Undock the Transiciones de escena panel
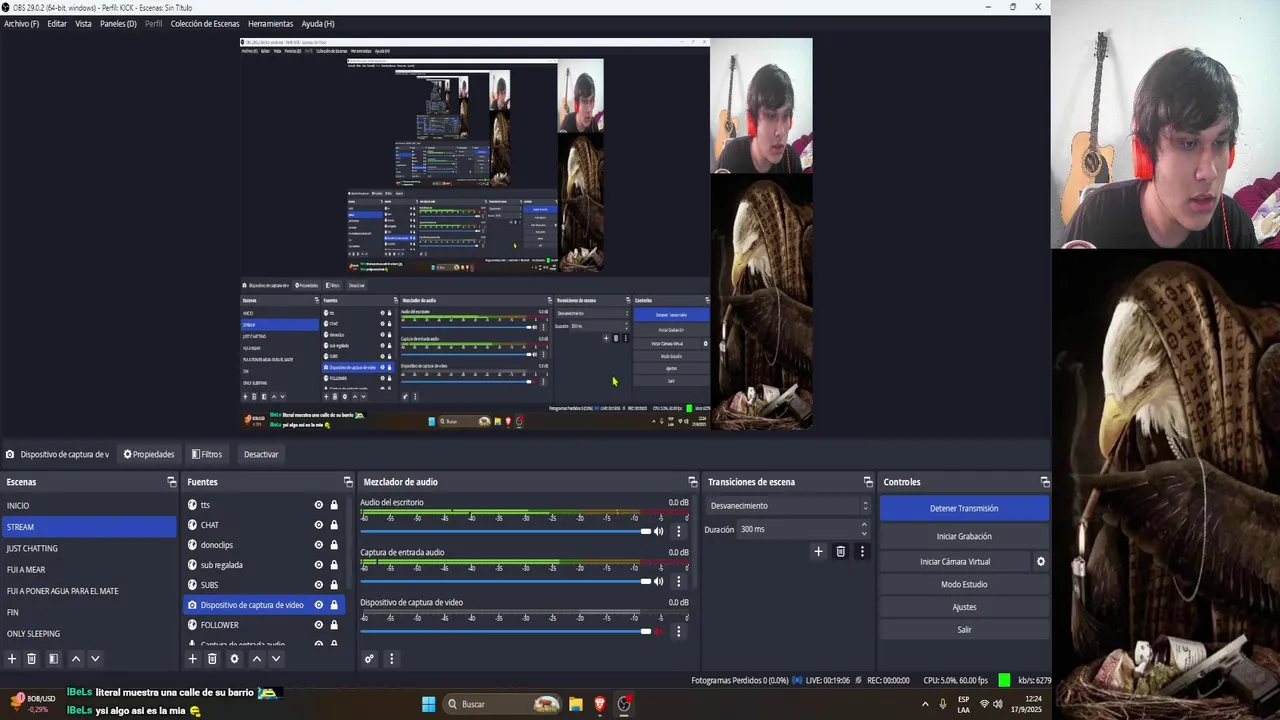The height and width of the screenshot is (720, 1280). pos(868,482)
